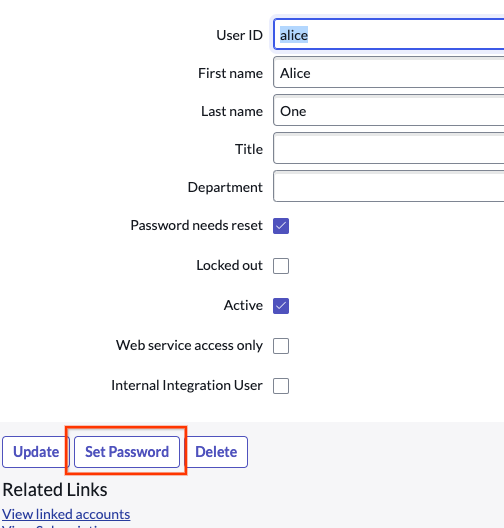Open the Set Password dialog button

pos(127,452)
